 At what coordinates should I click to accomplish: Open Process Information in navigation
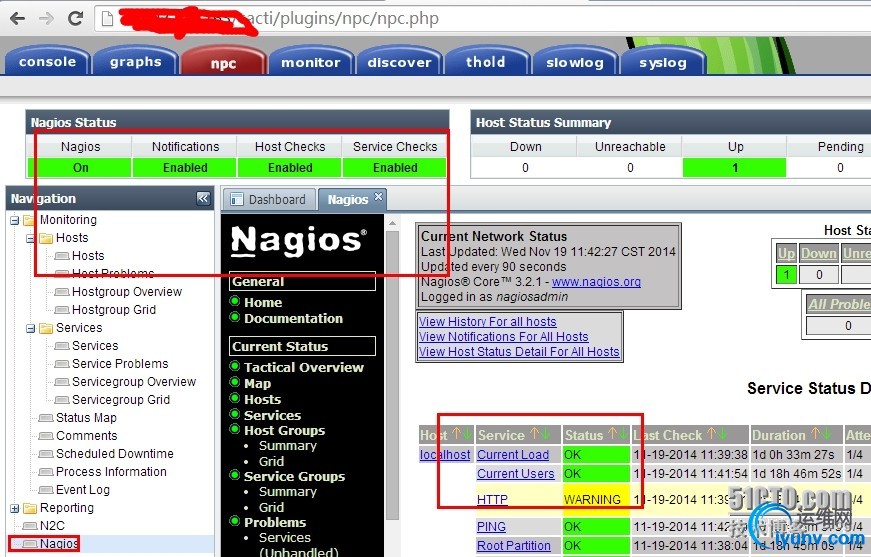point(111,471)
